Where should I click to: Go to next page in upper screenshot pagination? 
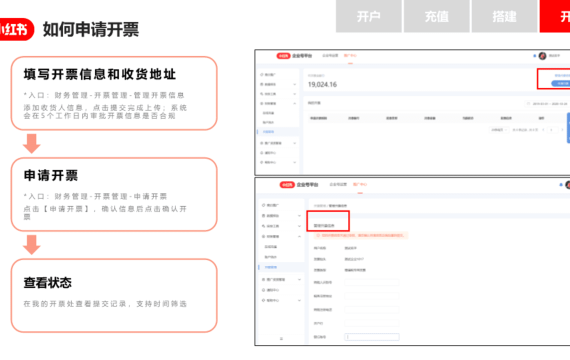[562, 130]
